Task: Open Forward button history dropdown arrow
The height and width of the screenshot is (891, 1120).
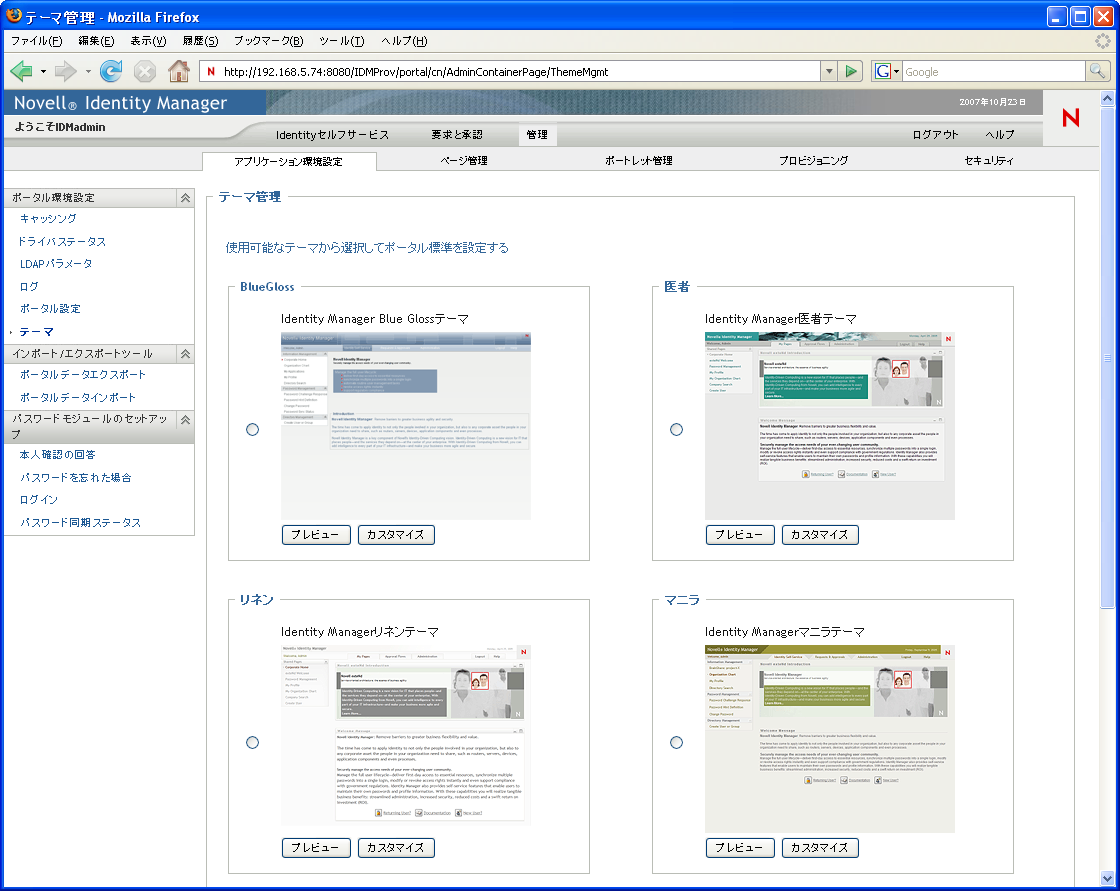Action: tap(88, 71)
